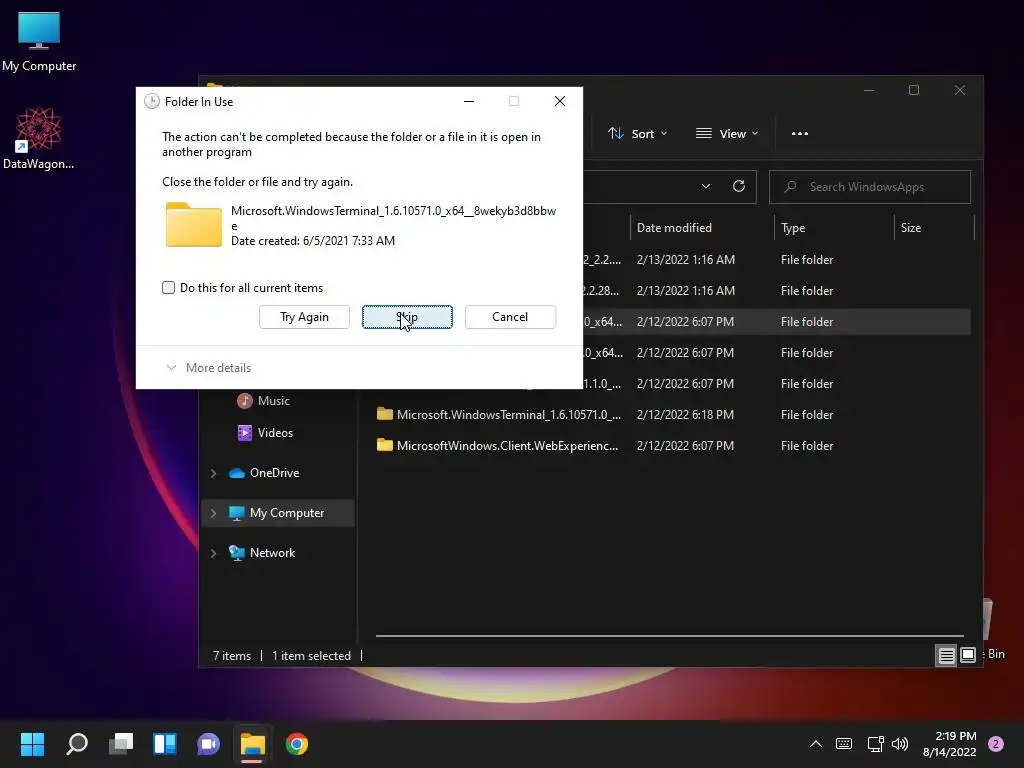Cancel the Folder In Use dialog
The image size is (1024, 768).
510,317
